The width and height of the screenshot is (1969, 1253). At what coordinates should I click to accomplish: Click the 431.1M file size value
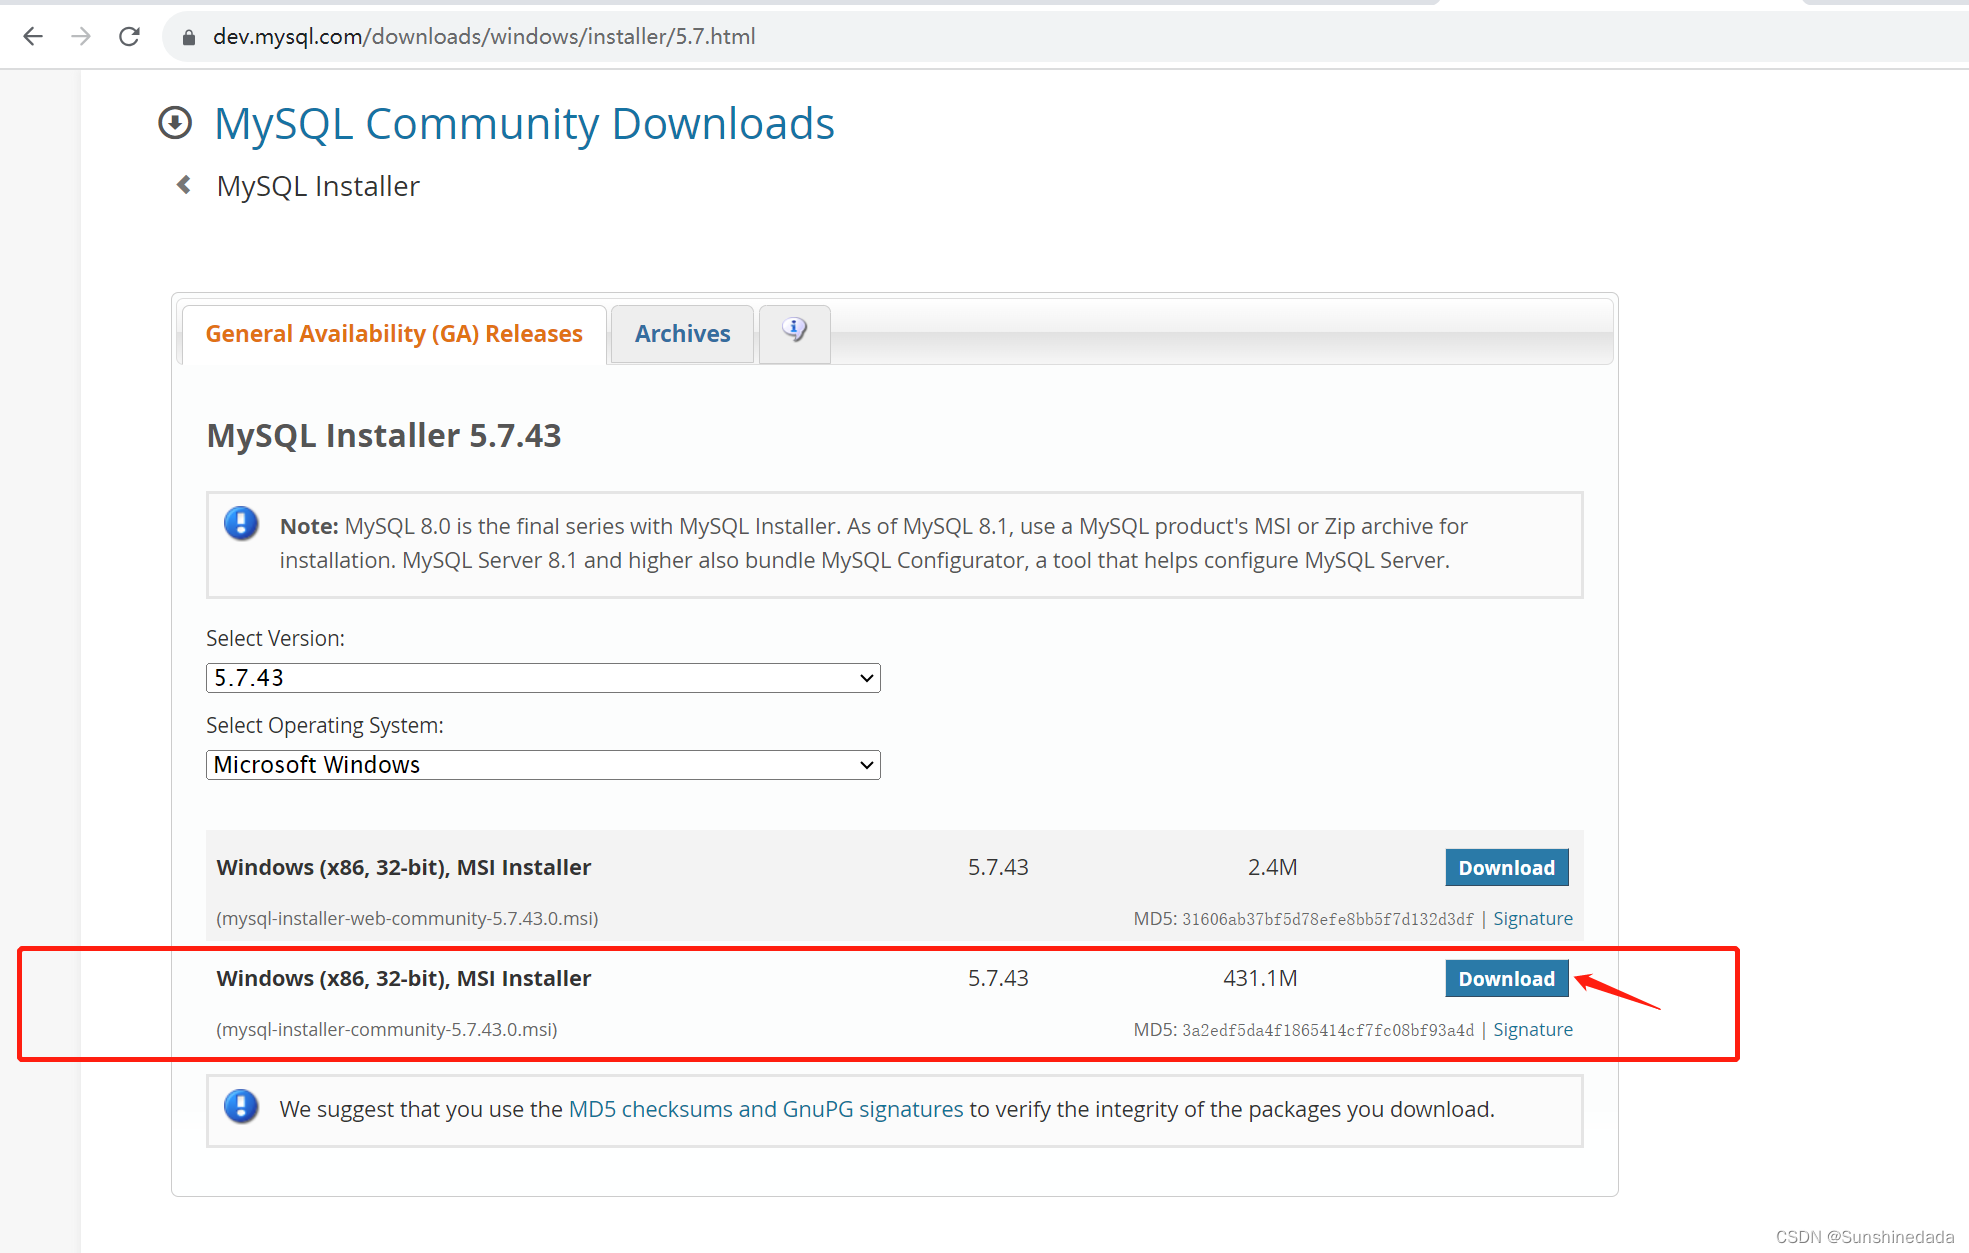coord(1260,978)
